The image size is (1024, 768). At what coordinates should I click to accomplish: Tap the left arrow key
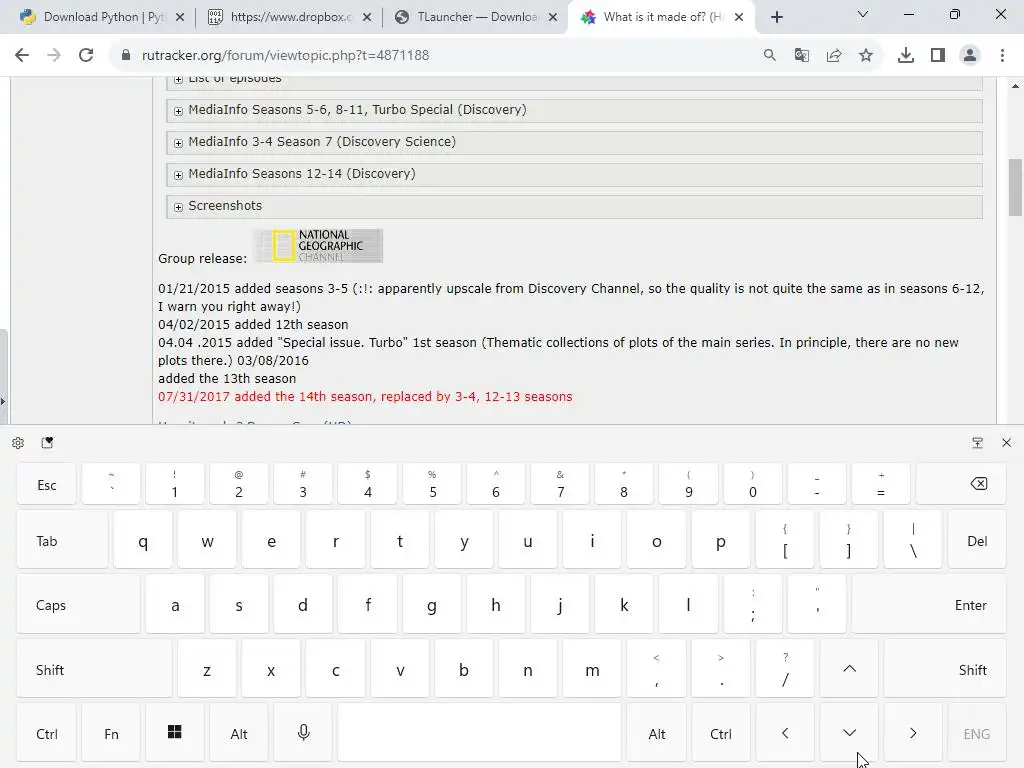pos(785,733)
